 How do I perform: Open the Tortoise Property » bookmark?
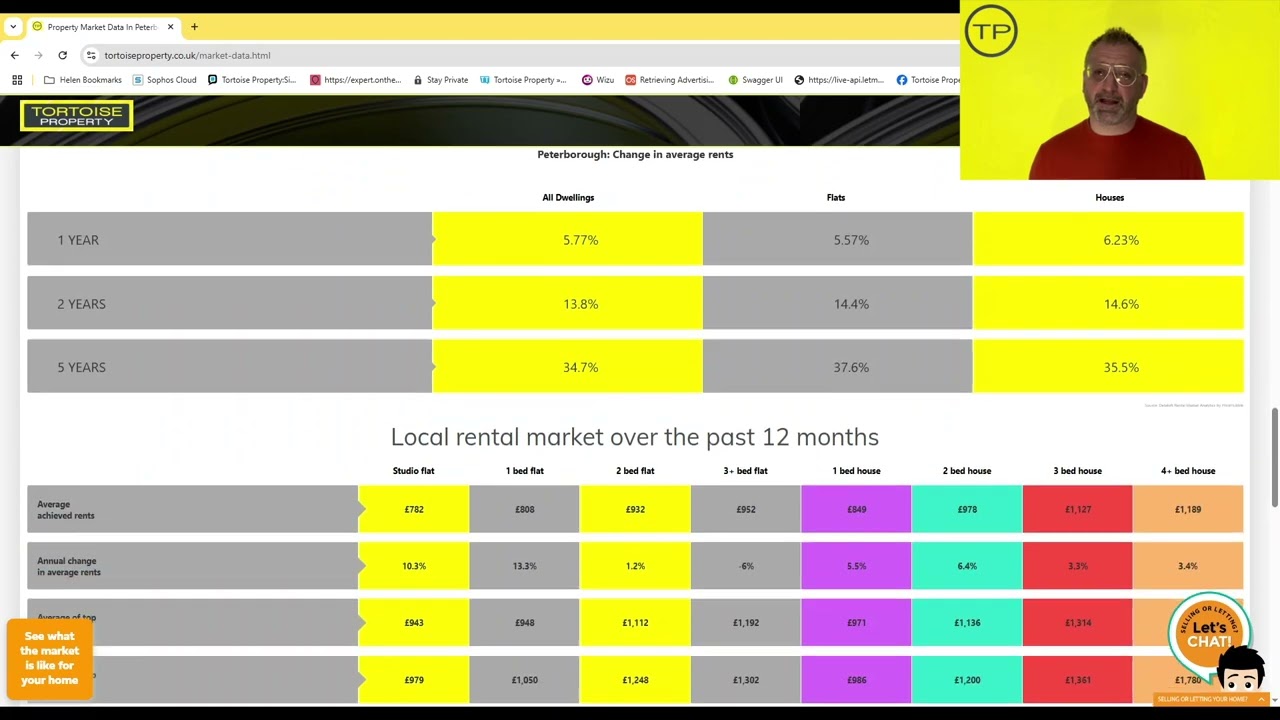(x=523, y=80)
